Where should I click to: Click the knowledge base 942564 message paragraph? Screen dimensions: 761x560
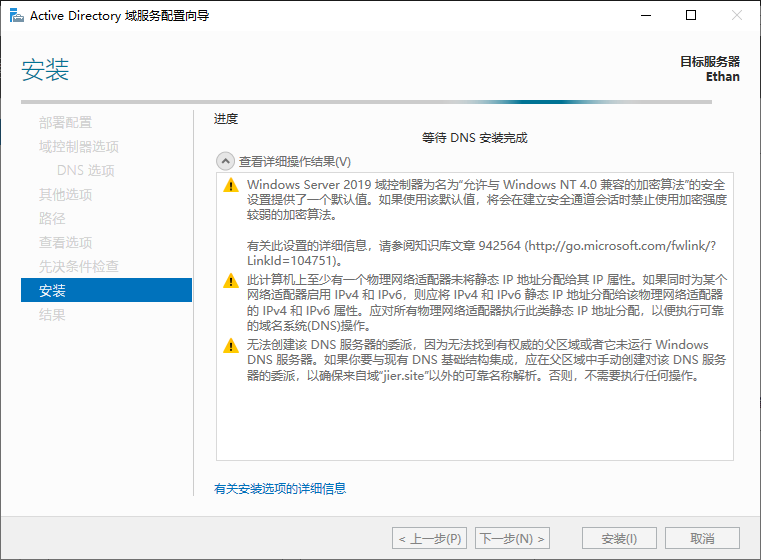click(x=481, y=253)
